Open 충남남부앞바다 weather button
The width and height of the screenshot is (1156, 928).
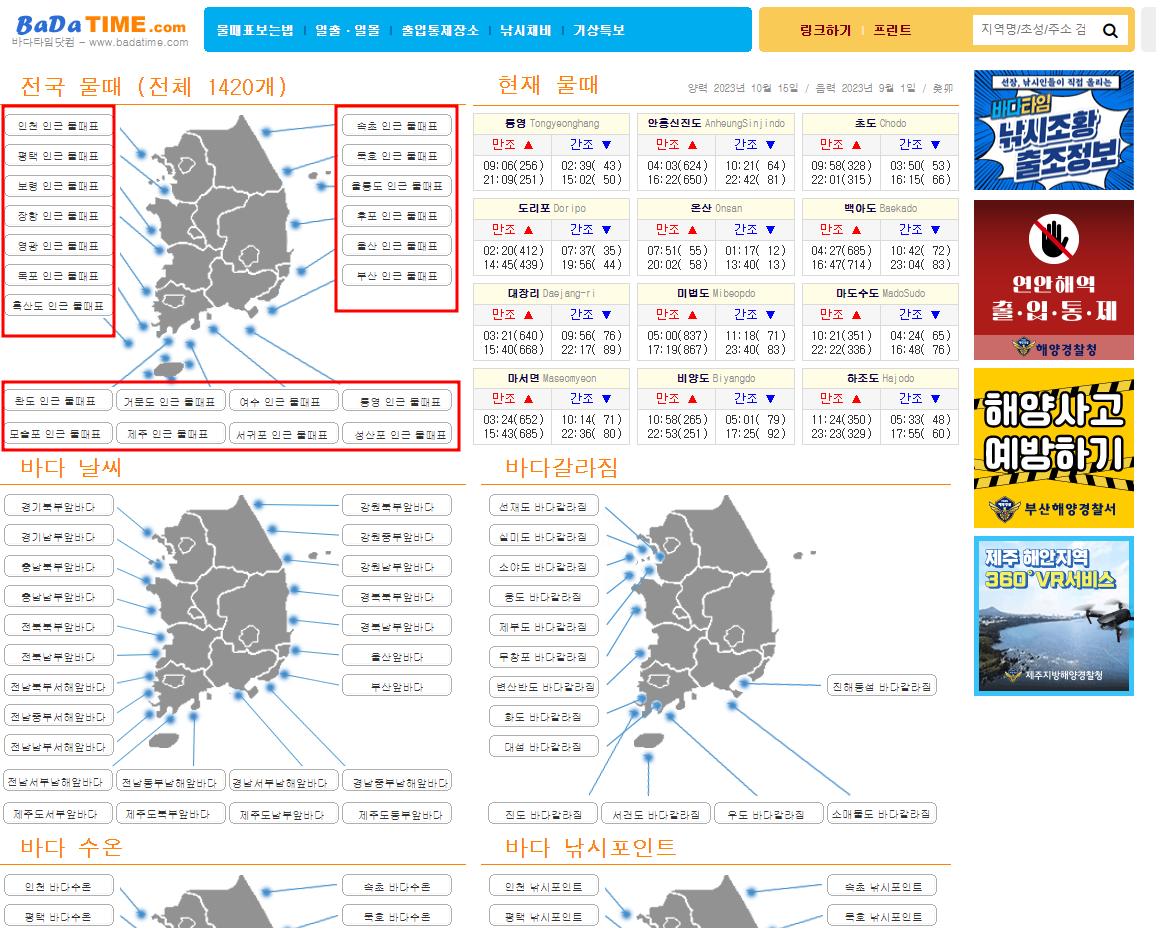58,596
